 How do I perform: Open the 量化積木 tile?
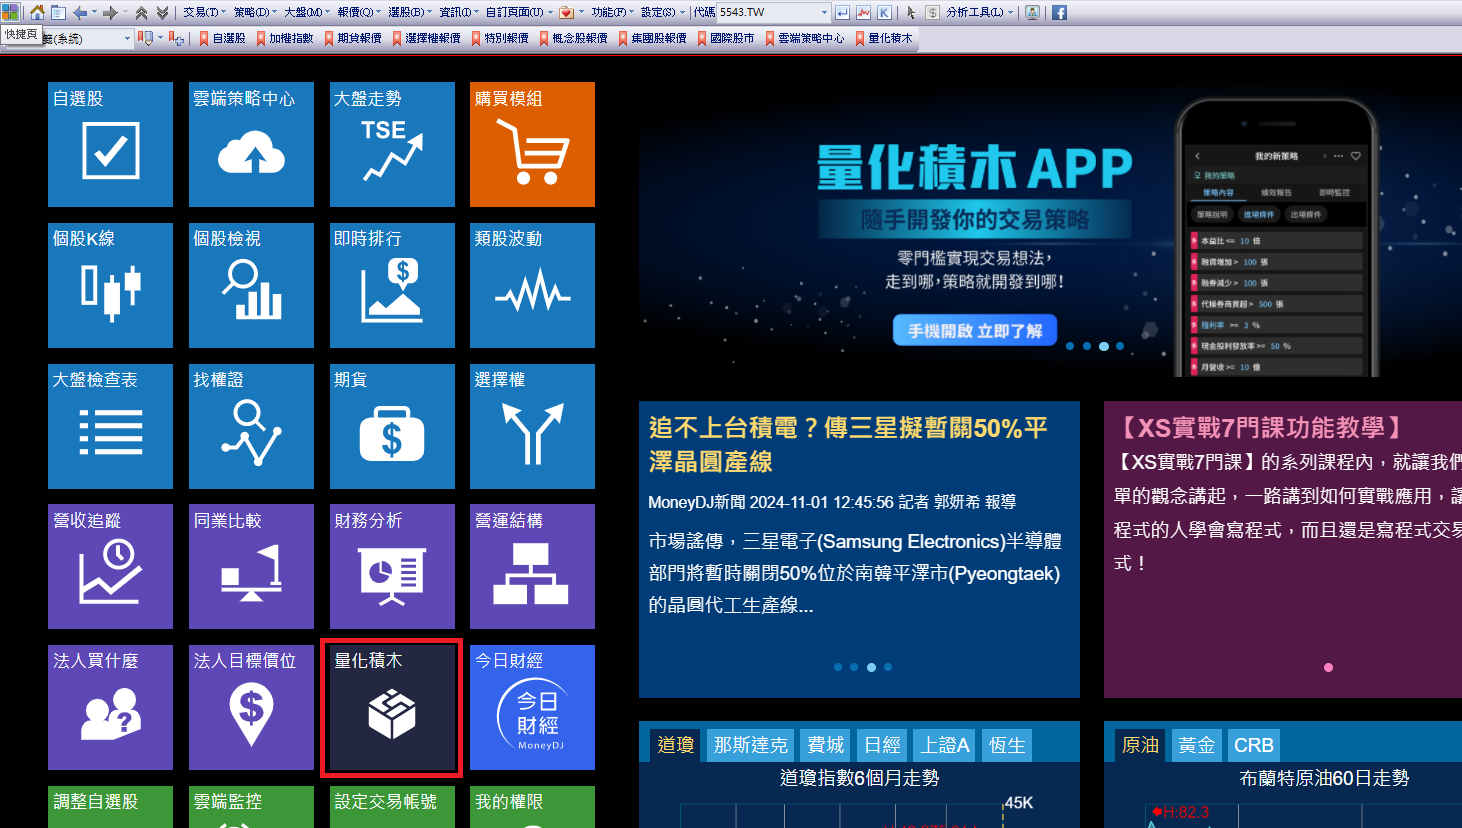tap(391, 708)
